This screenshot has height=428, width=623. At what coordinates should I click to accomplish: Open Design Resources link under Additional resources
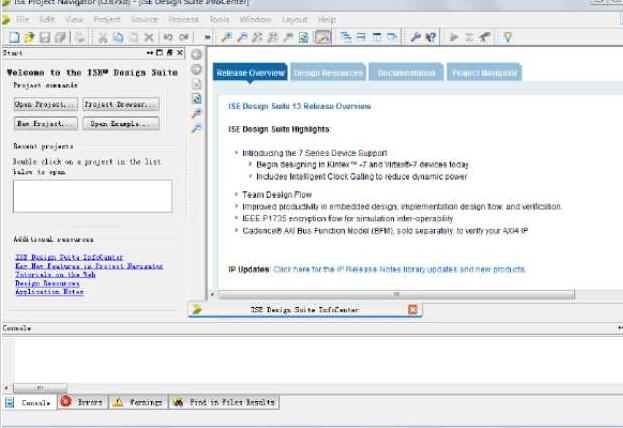point(47,283)
